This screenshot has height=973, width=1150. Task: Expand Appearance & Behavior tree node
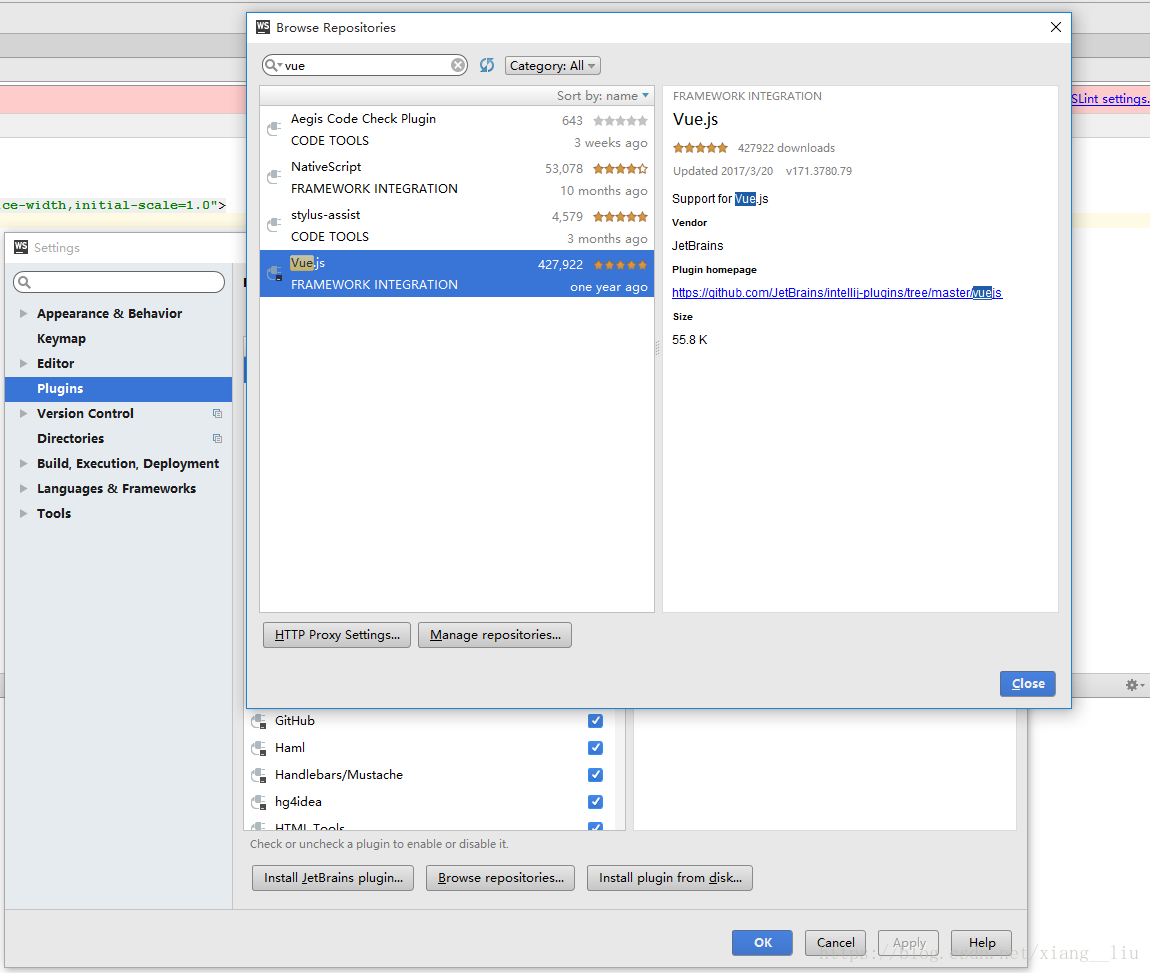point(24,314)
